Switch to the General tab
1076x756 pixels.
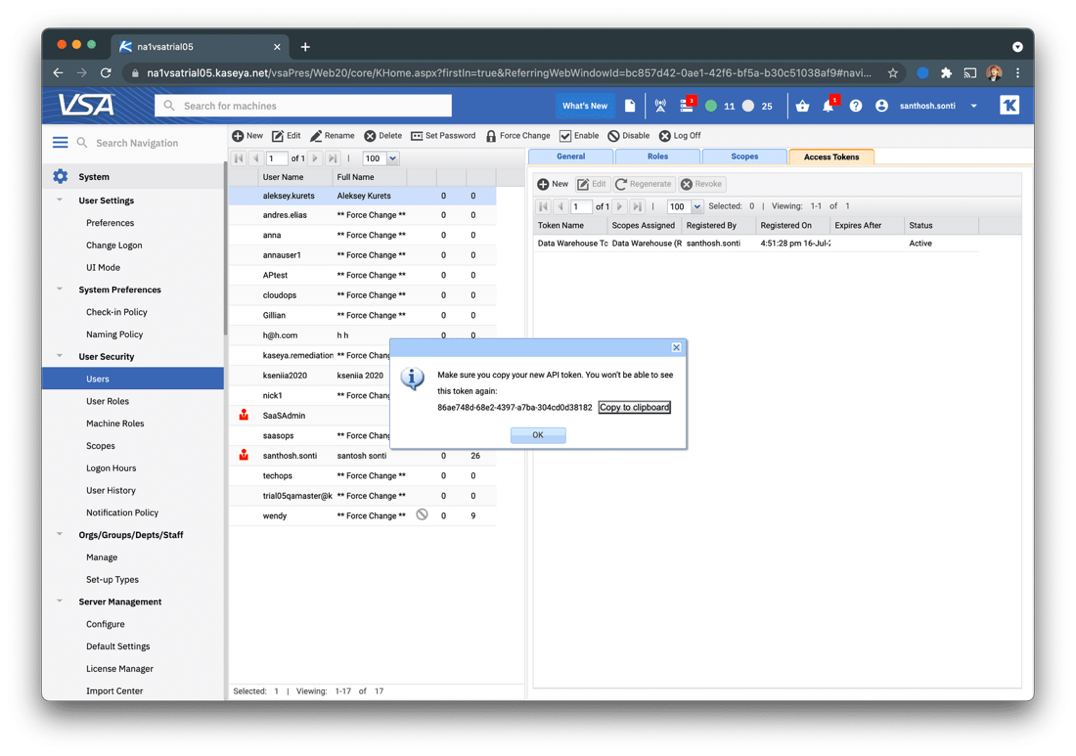point(571,156)
